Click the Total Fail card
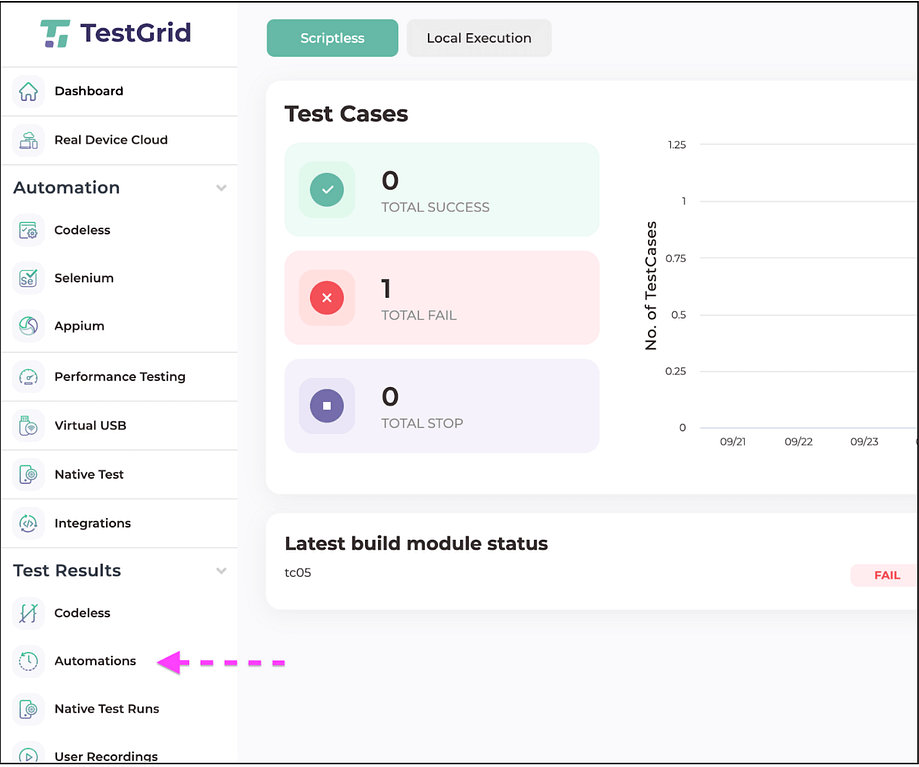 [x=442, y=298]
